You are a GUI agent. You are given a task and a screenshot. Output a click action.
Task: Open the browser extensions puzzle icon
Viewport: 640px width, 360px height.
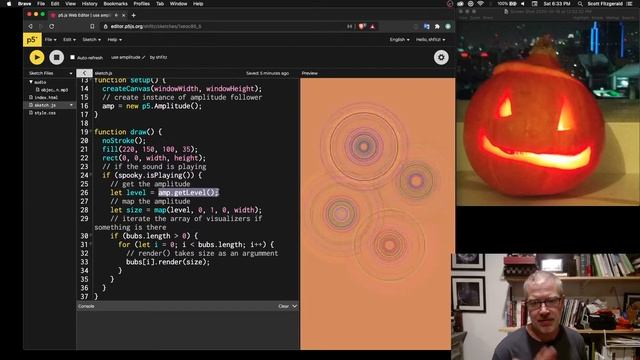[437, 27]
